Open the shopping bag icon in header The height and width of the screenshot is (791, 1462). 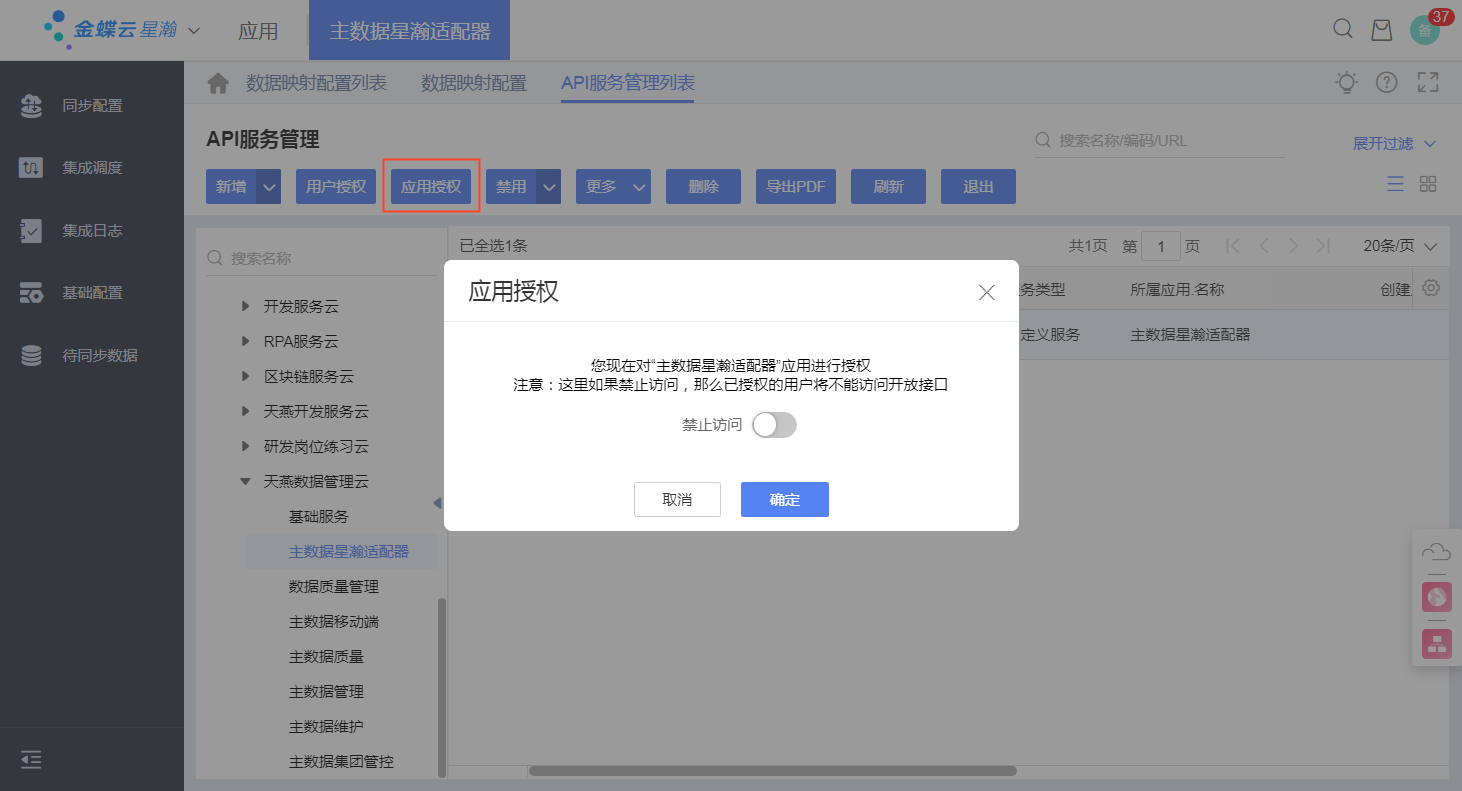1381,30
